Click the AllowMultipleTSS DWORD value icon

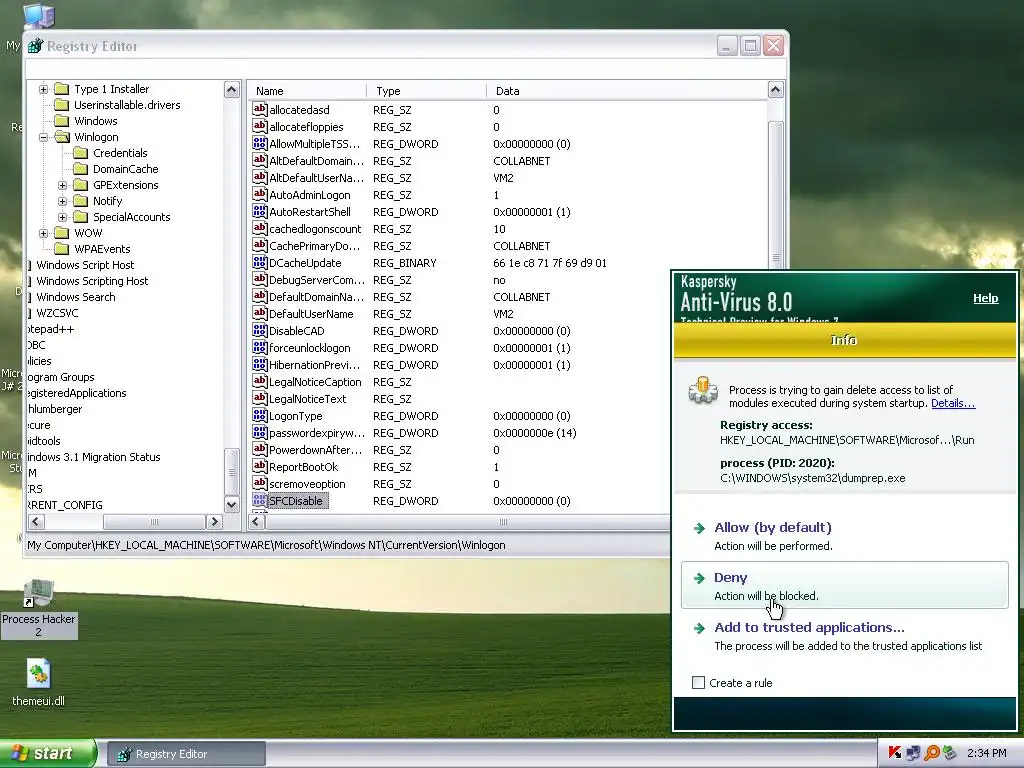pos(259,143)
